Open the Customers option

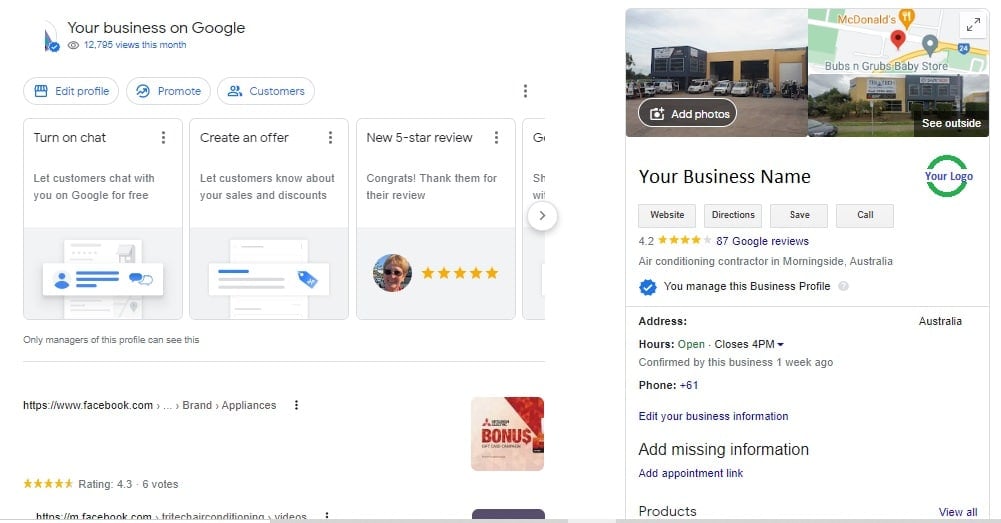266,91
